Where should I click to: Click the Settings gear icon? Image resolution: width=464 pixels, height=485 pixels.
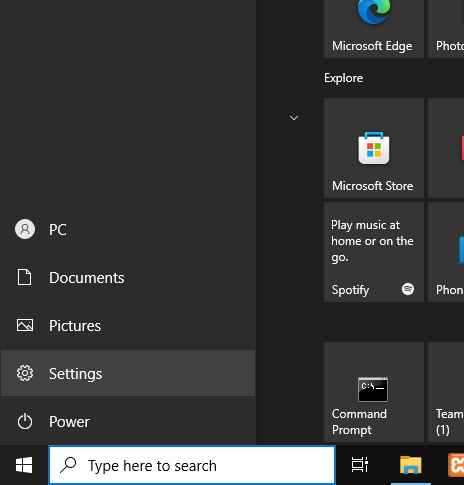[25, 373]
